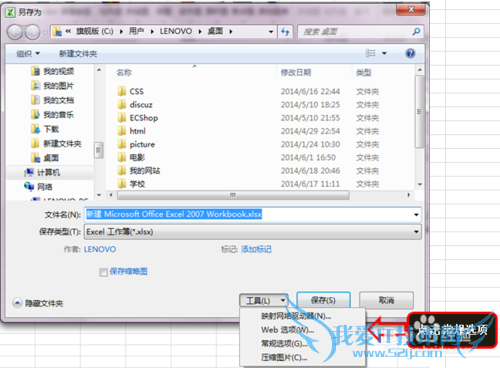Click the Forward navigation arrow
The image size is (500, 368).
tap(32, 32)
